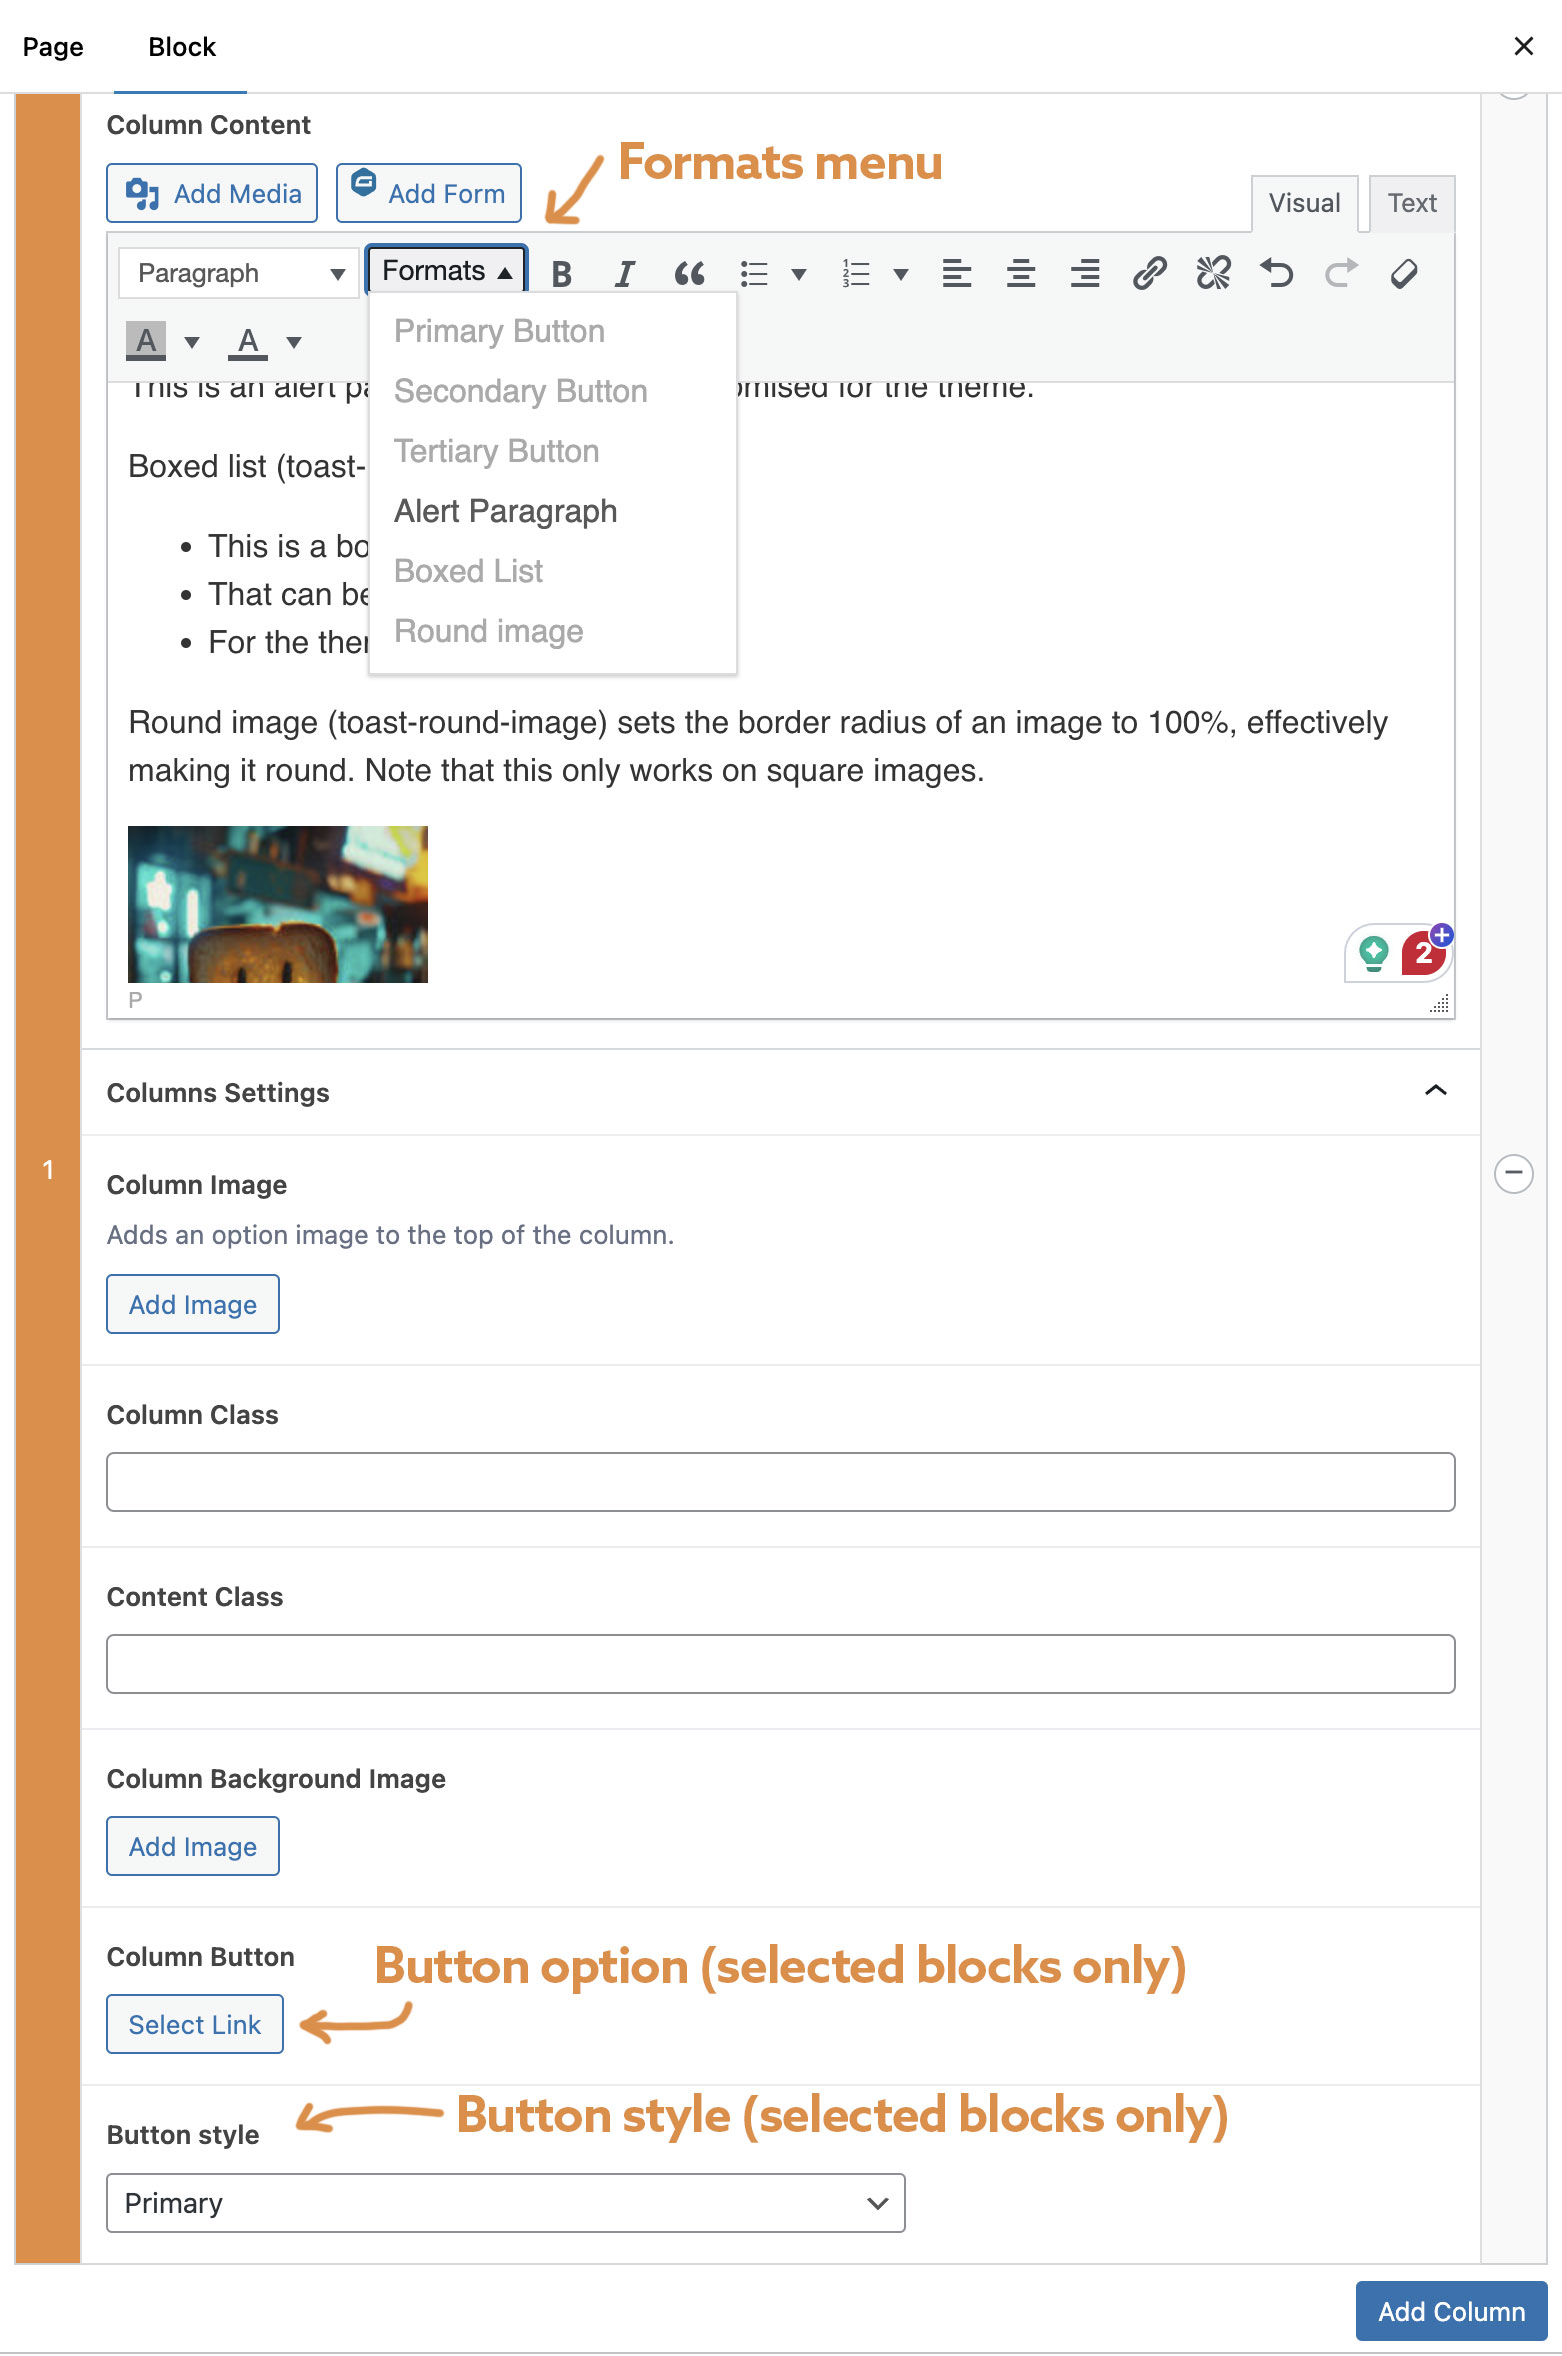Align text left
1562x2356 pixels.
tap(957, 273)
